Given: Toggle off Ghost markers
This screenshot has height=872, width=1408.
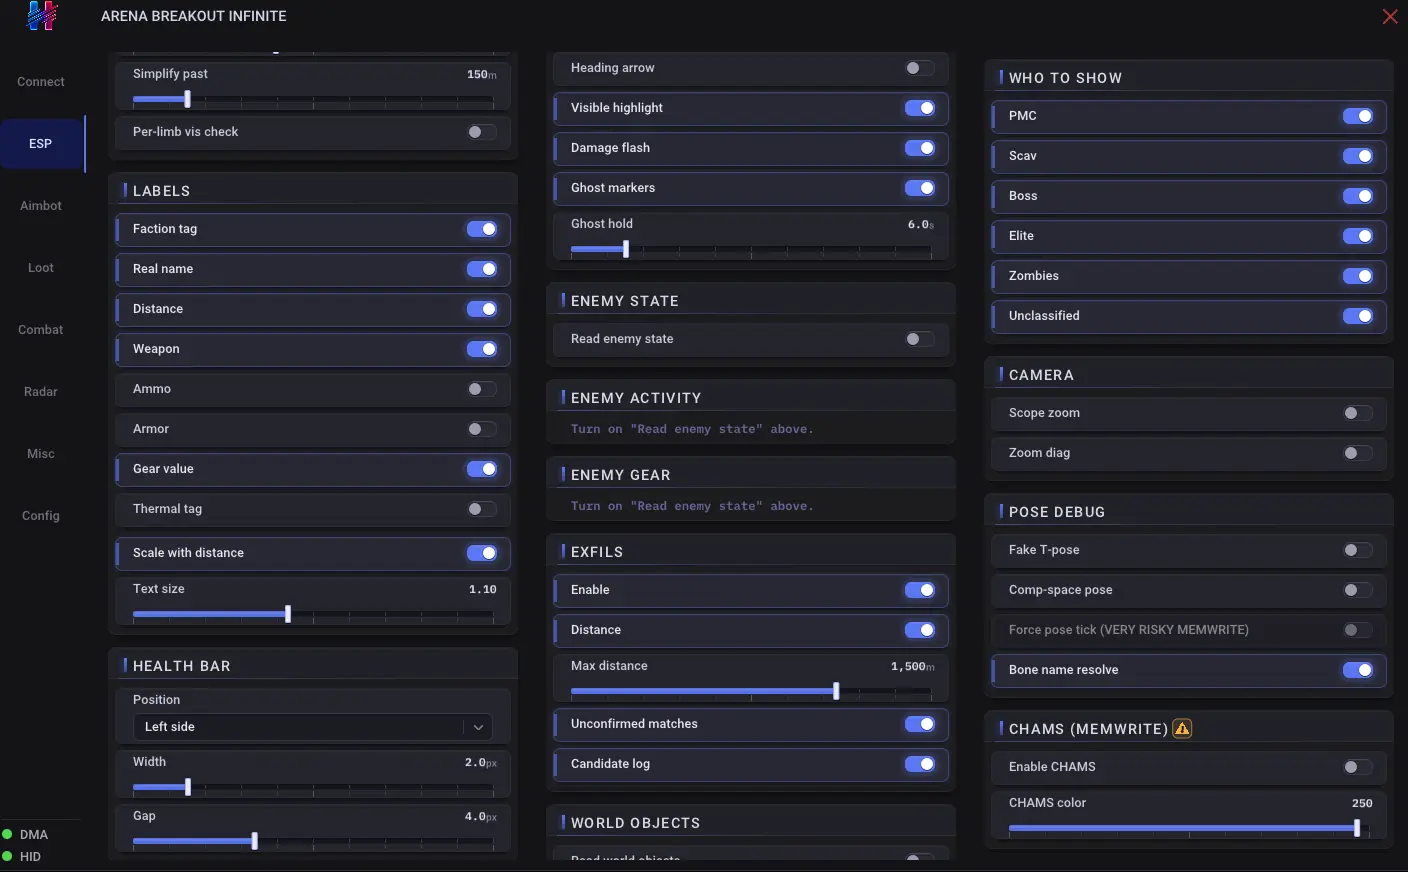Looking at the screenshot, I should (x=920, y=188).
